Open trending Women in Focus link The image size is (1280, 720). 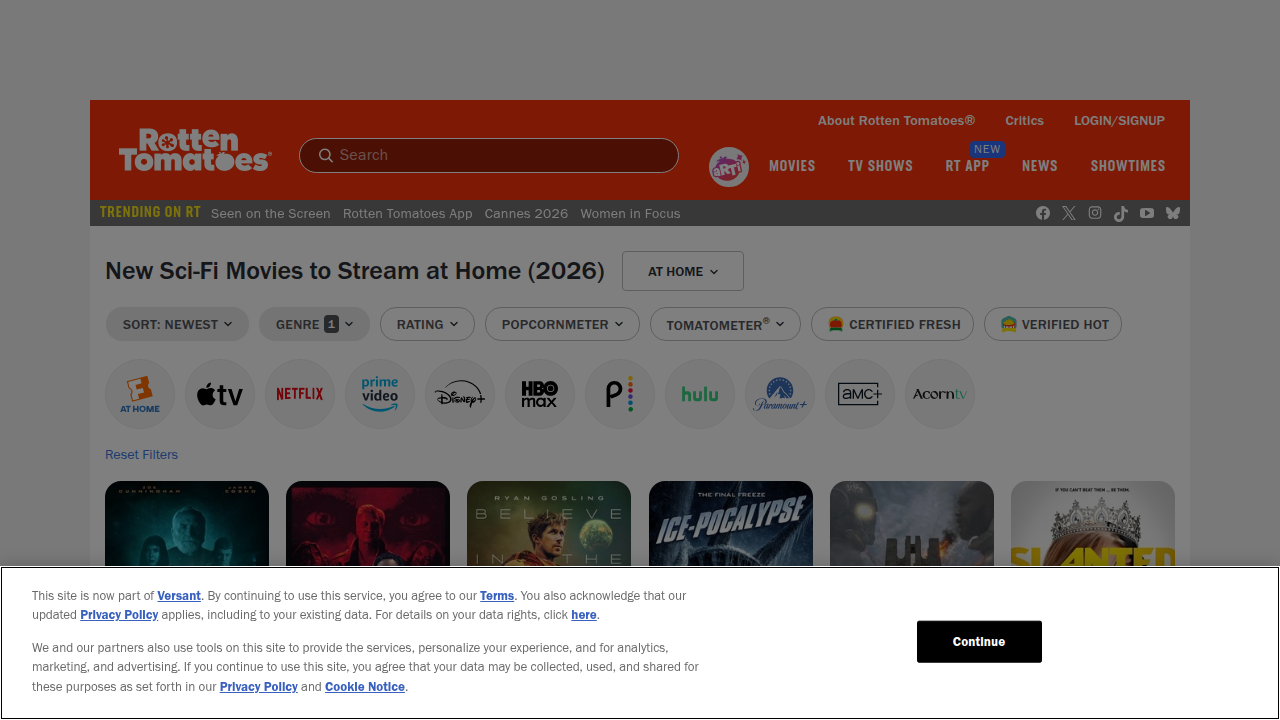(630, 214)
